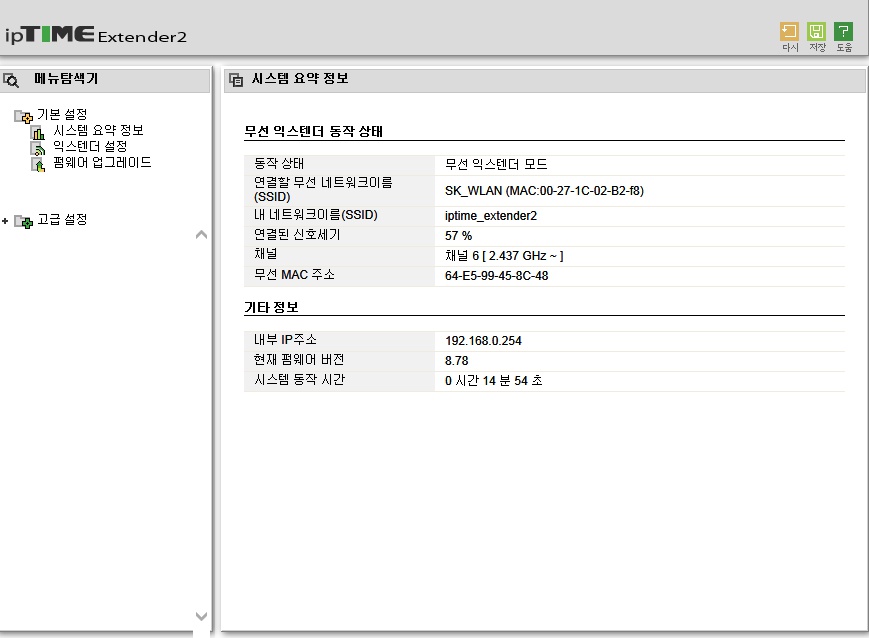Click the uptime value 0 시간 14 분 54 초
The image size is (869, 638).
tap(493, 381)
